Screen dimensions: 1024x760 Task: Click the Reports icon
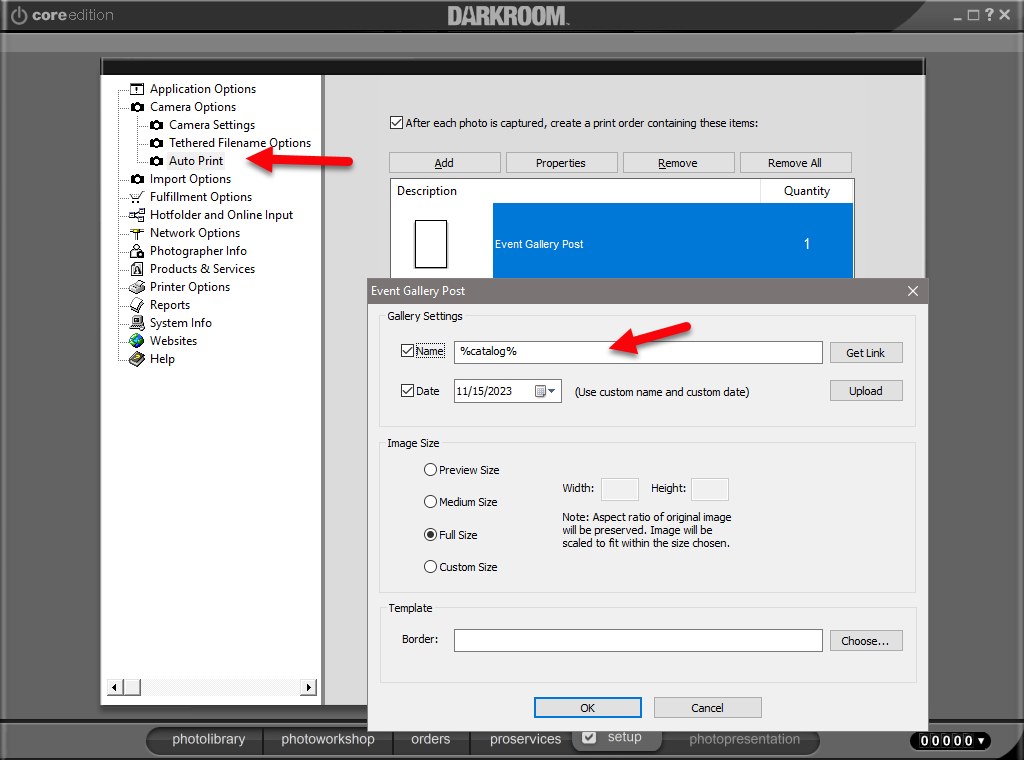tap(136, 305)
